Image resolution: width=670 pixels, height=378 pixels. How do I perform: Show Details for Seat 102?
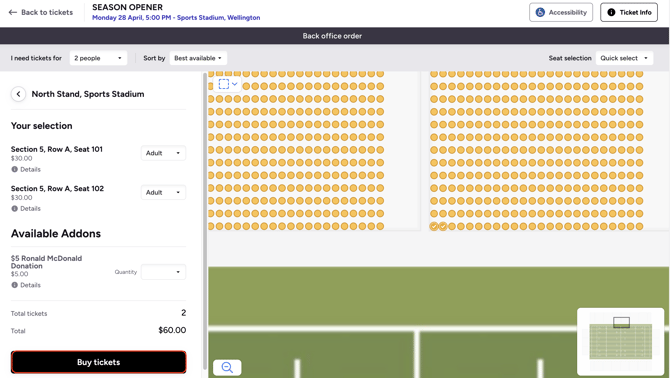(26, 208)
